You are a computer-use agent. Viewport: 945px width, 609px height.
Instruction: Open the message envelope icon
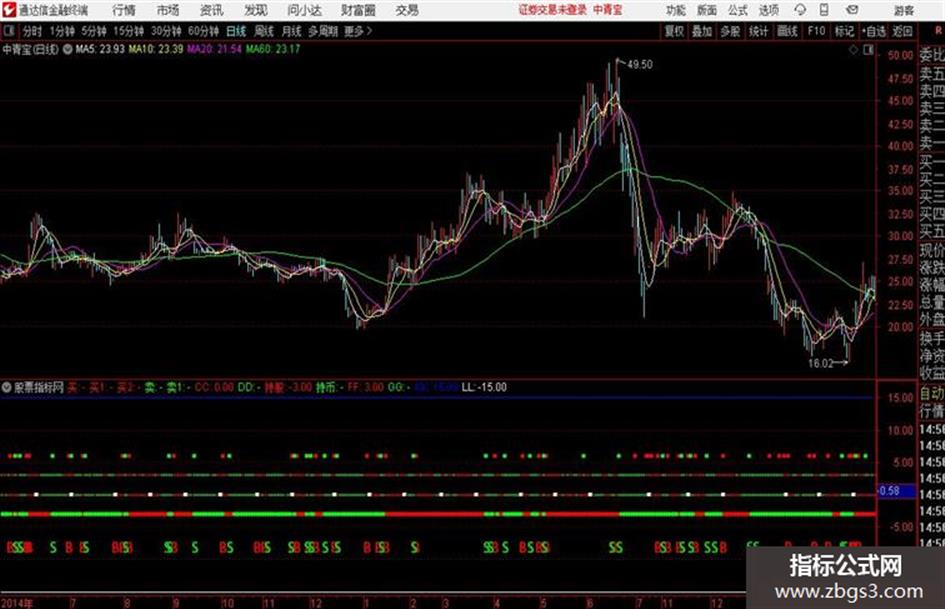pos(852,10)
